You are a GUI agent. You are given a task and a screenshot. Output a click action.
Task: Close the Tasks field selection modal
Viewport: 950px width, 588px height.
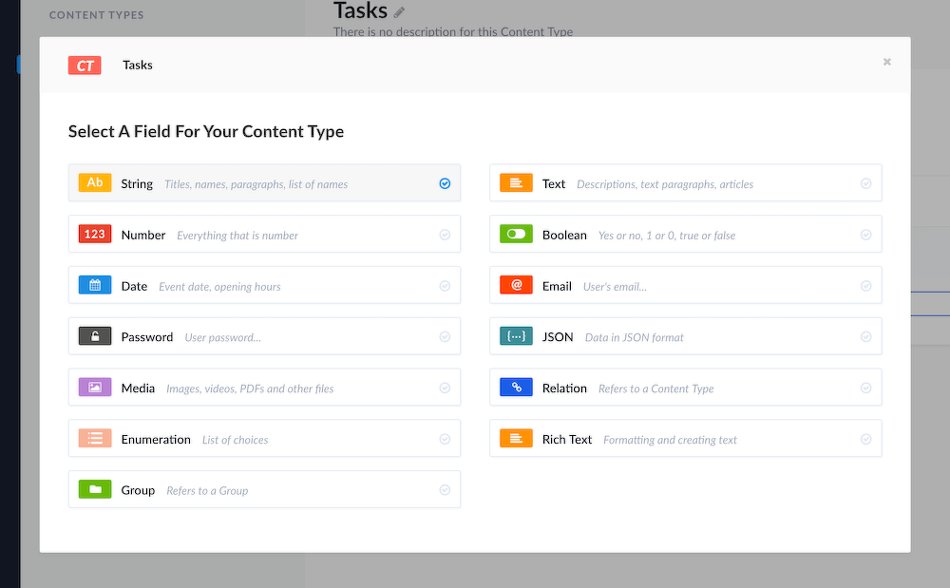[x=887, y=62]
